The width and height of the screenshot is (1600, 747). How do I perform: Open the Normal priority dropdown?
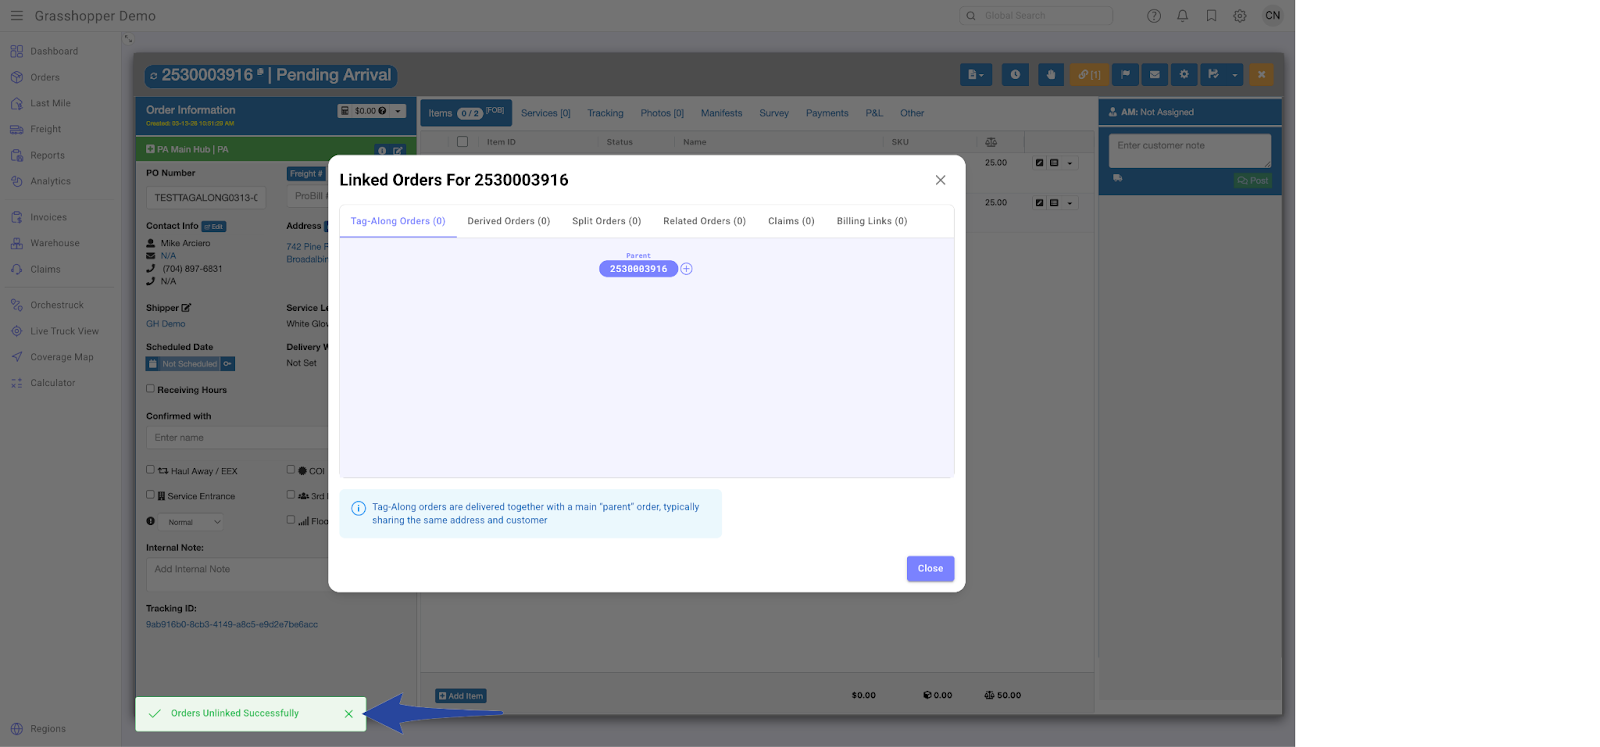[195, 522]
